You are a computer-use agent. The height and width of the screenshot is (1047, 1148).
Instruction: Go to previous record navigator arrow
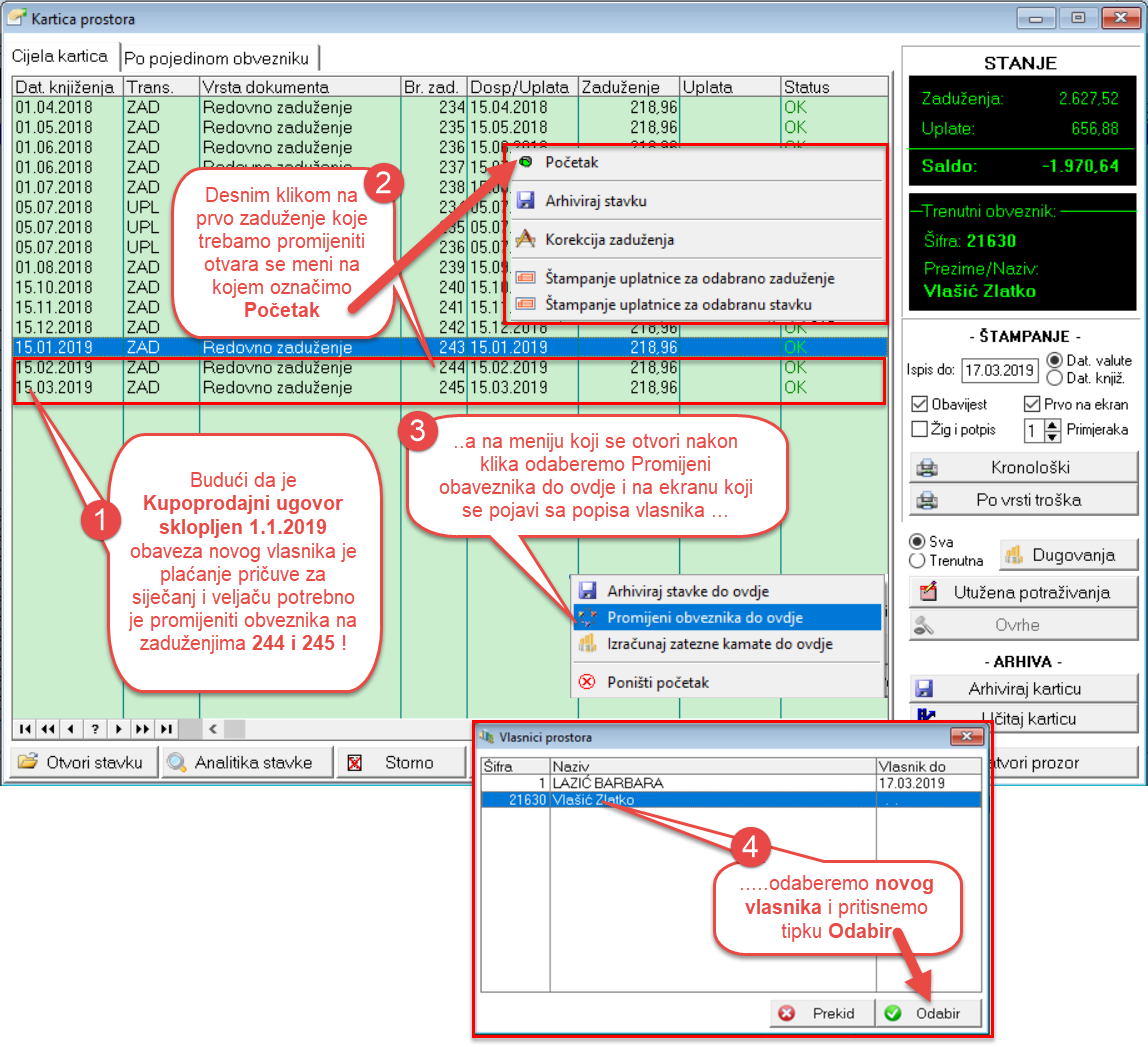coord(71,729)
